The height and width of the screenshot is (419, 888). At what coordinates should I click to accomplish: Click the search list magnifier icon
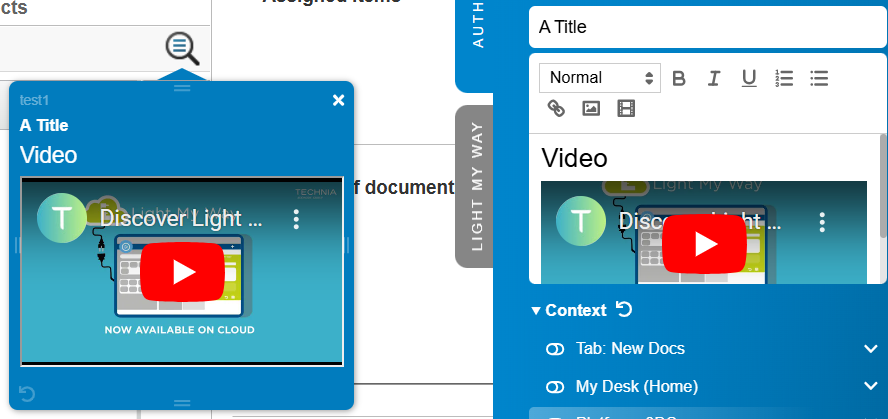click(x=182, y=48)
